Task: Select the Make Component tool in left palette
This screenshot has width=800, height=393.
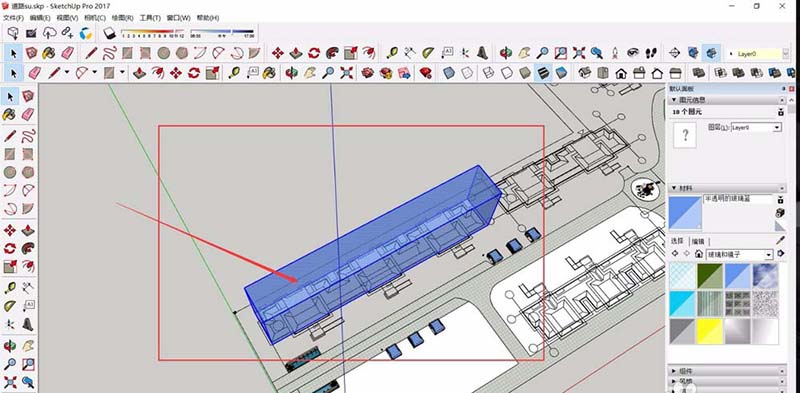Action: point(28,96)
